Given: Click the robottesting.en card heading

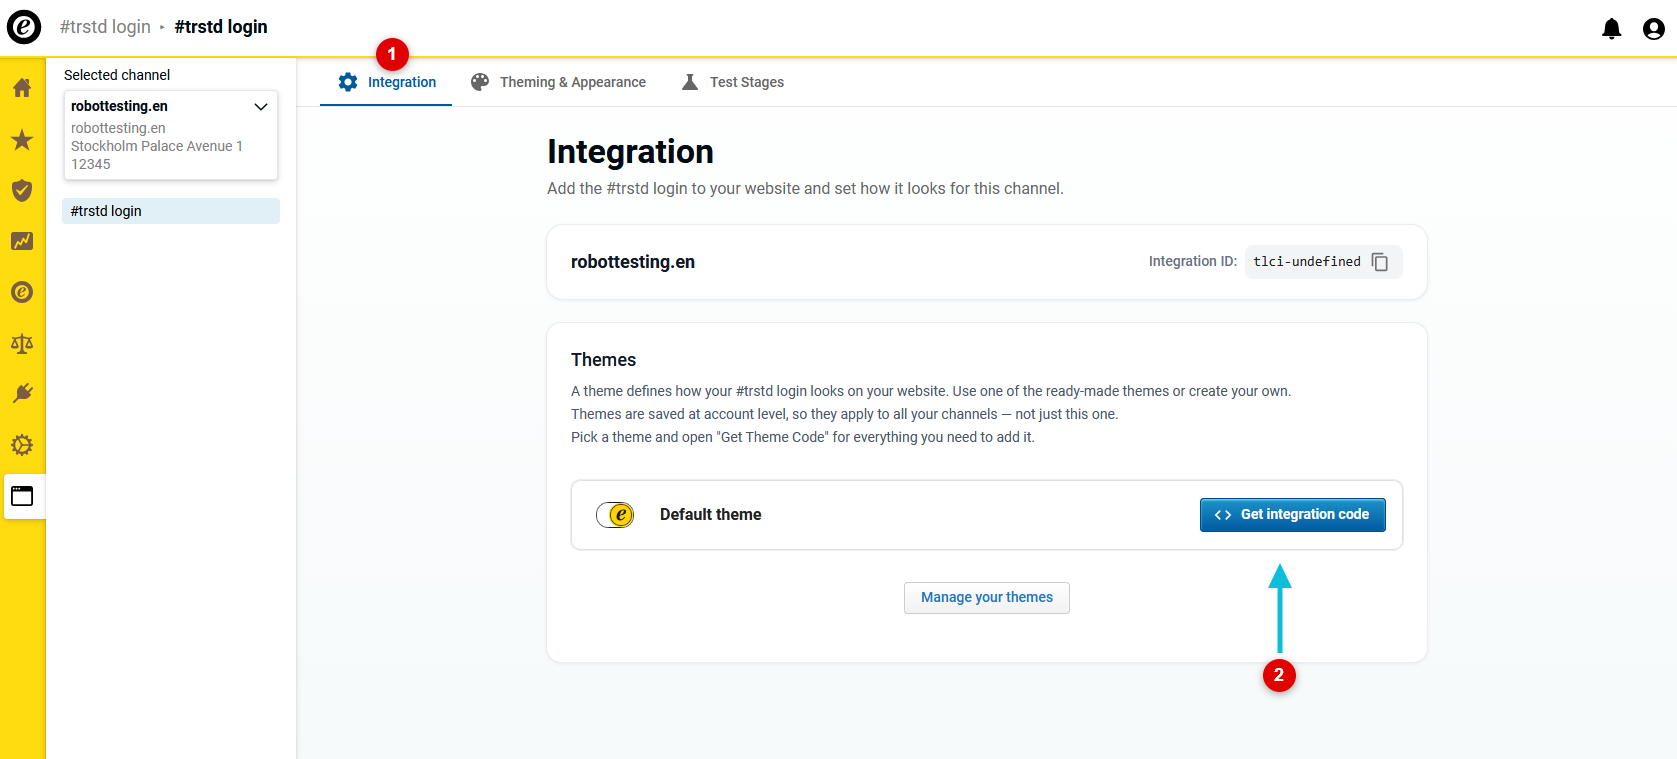Looking at the screenshot, I should (633, 262).
